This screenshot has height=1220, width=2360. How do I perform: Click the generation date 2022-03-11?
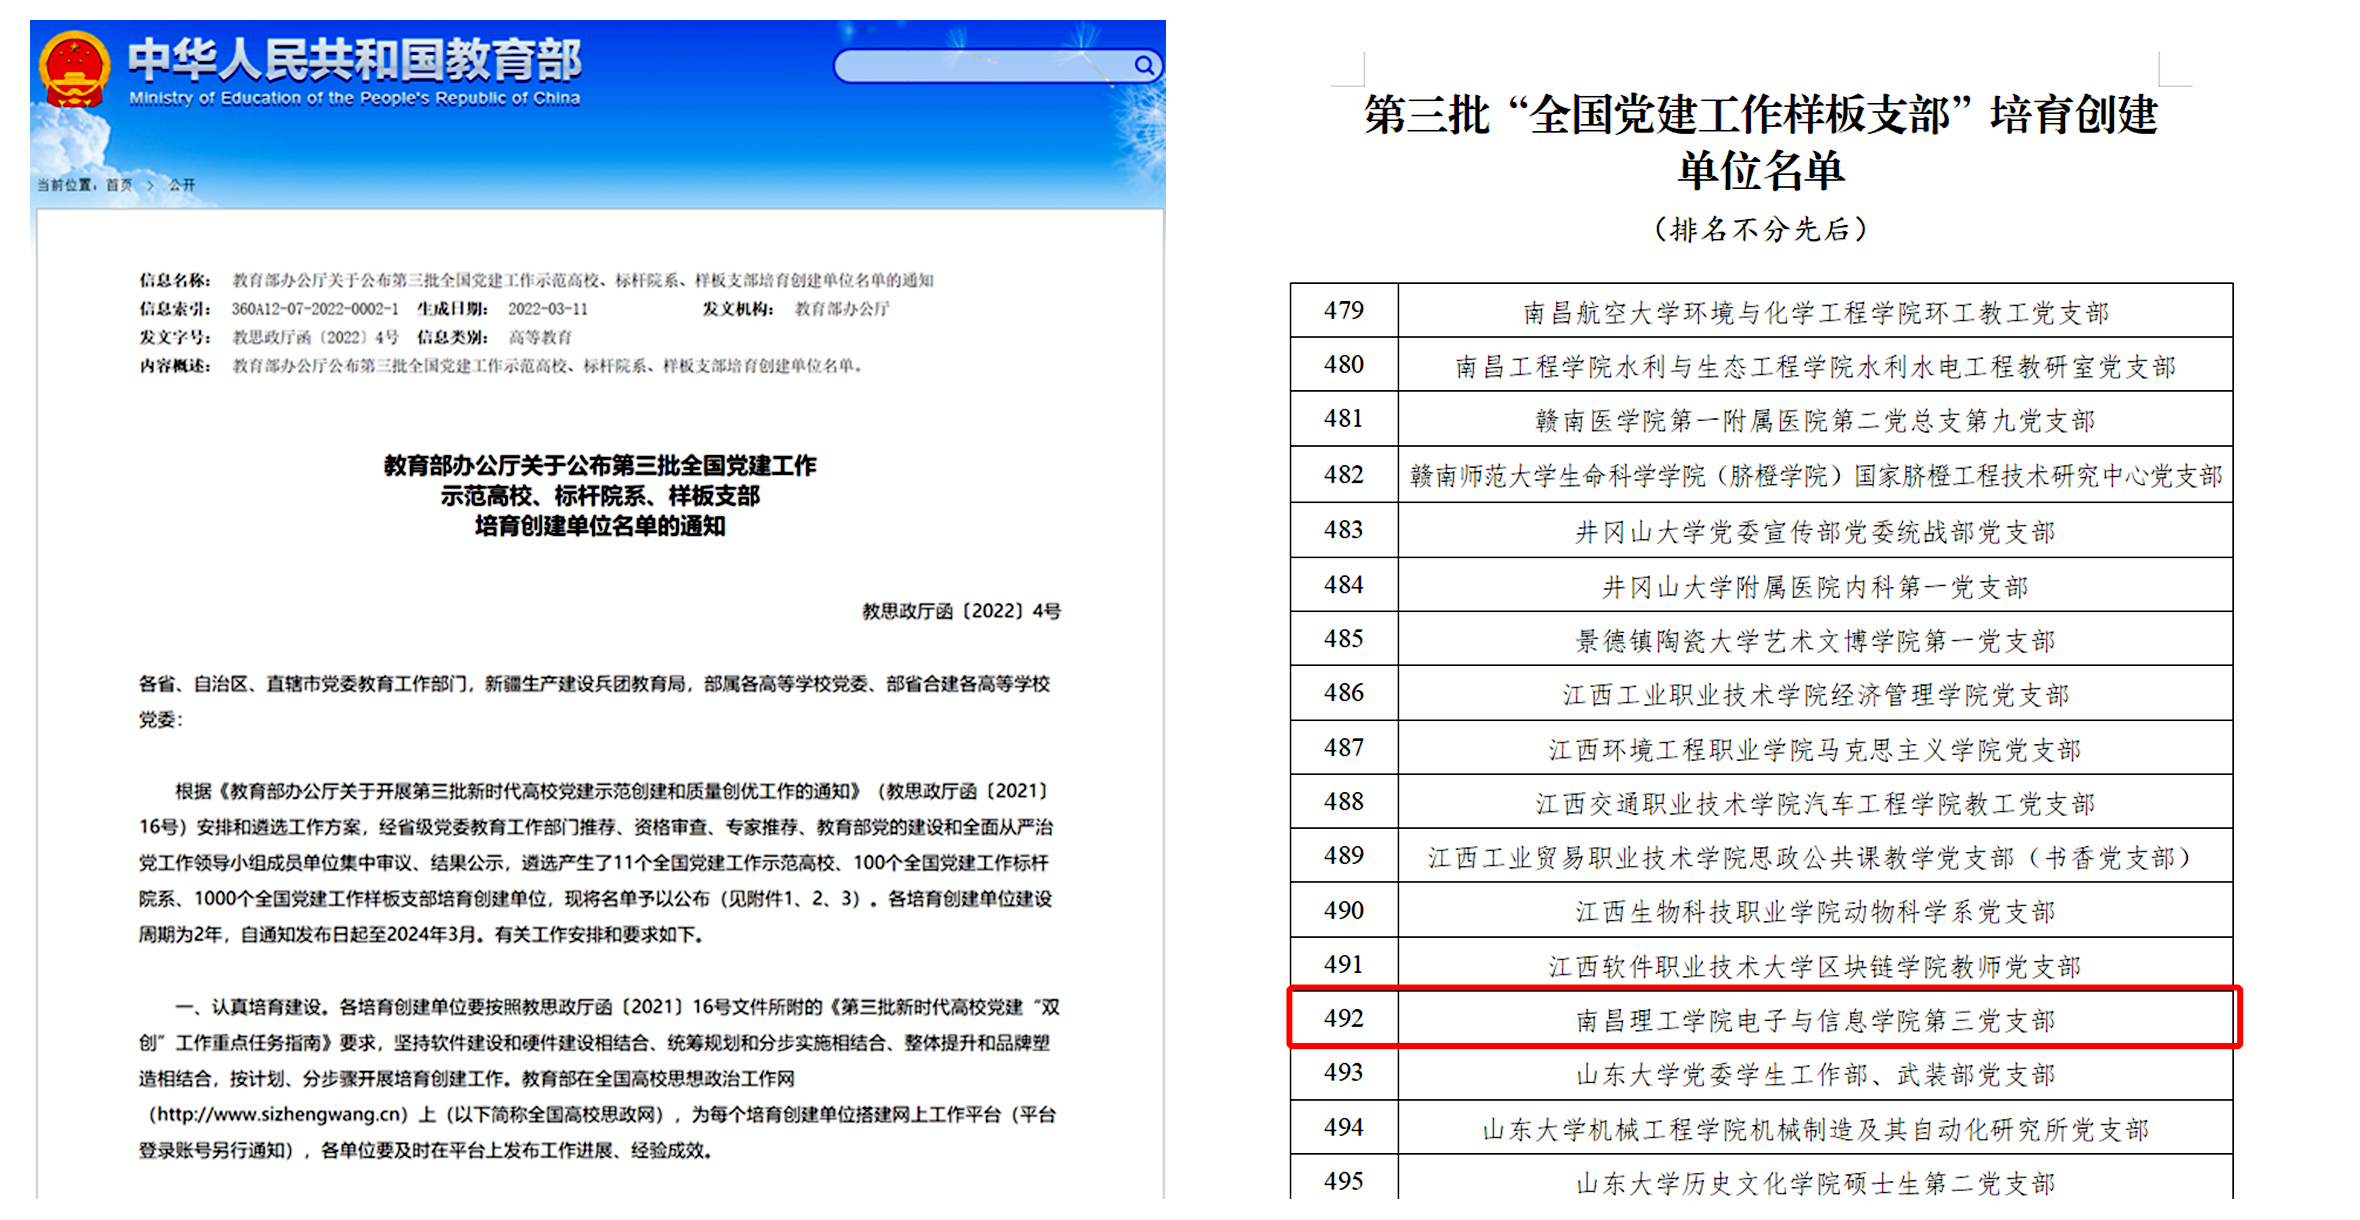[547, 309]
